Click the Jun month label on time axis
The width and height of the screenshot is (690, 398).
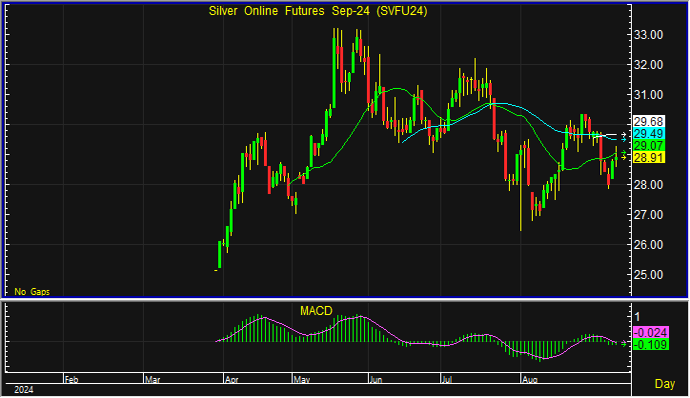(x=376, y=380)
